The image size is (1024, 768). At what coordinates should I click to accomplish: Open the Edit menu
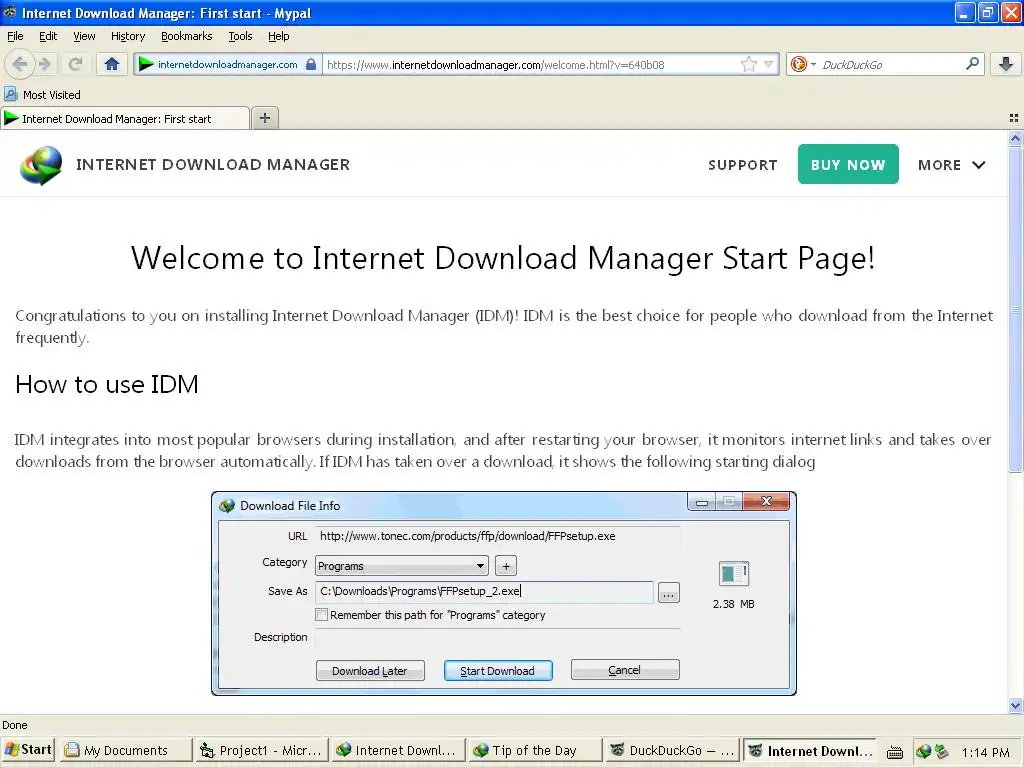pos(48,36)
